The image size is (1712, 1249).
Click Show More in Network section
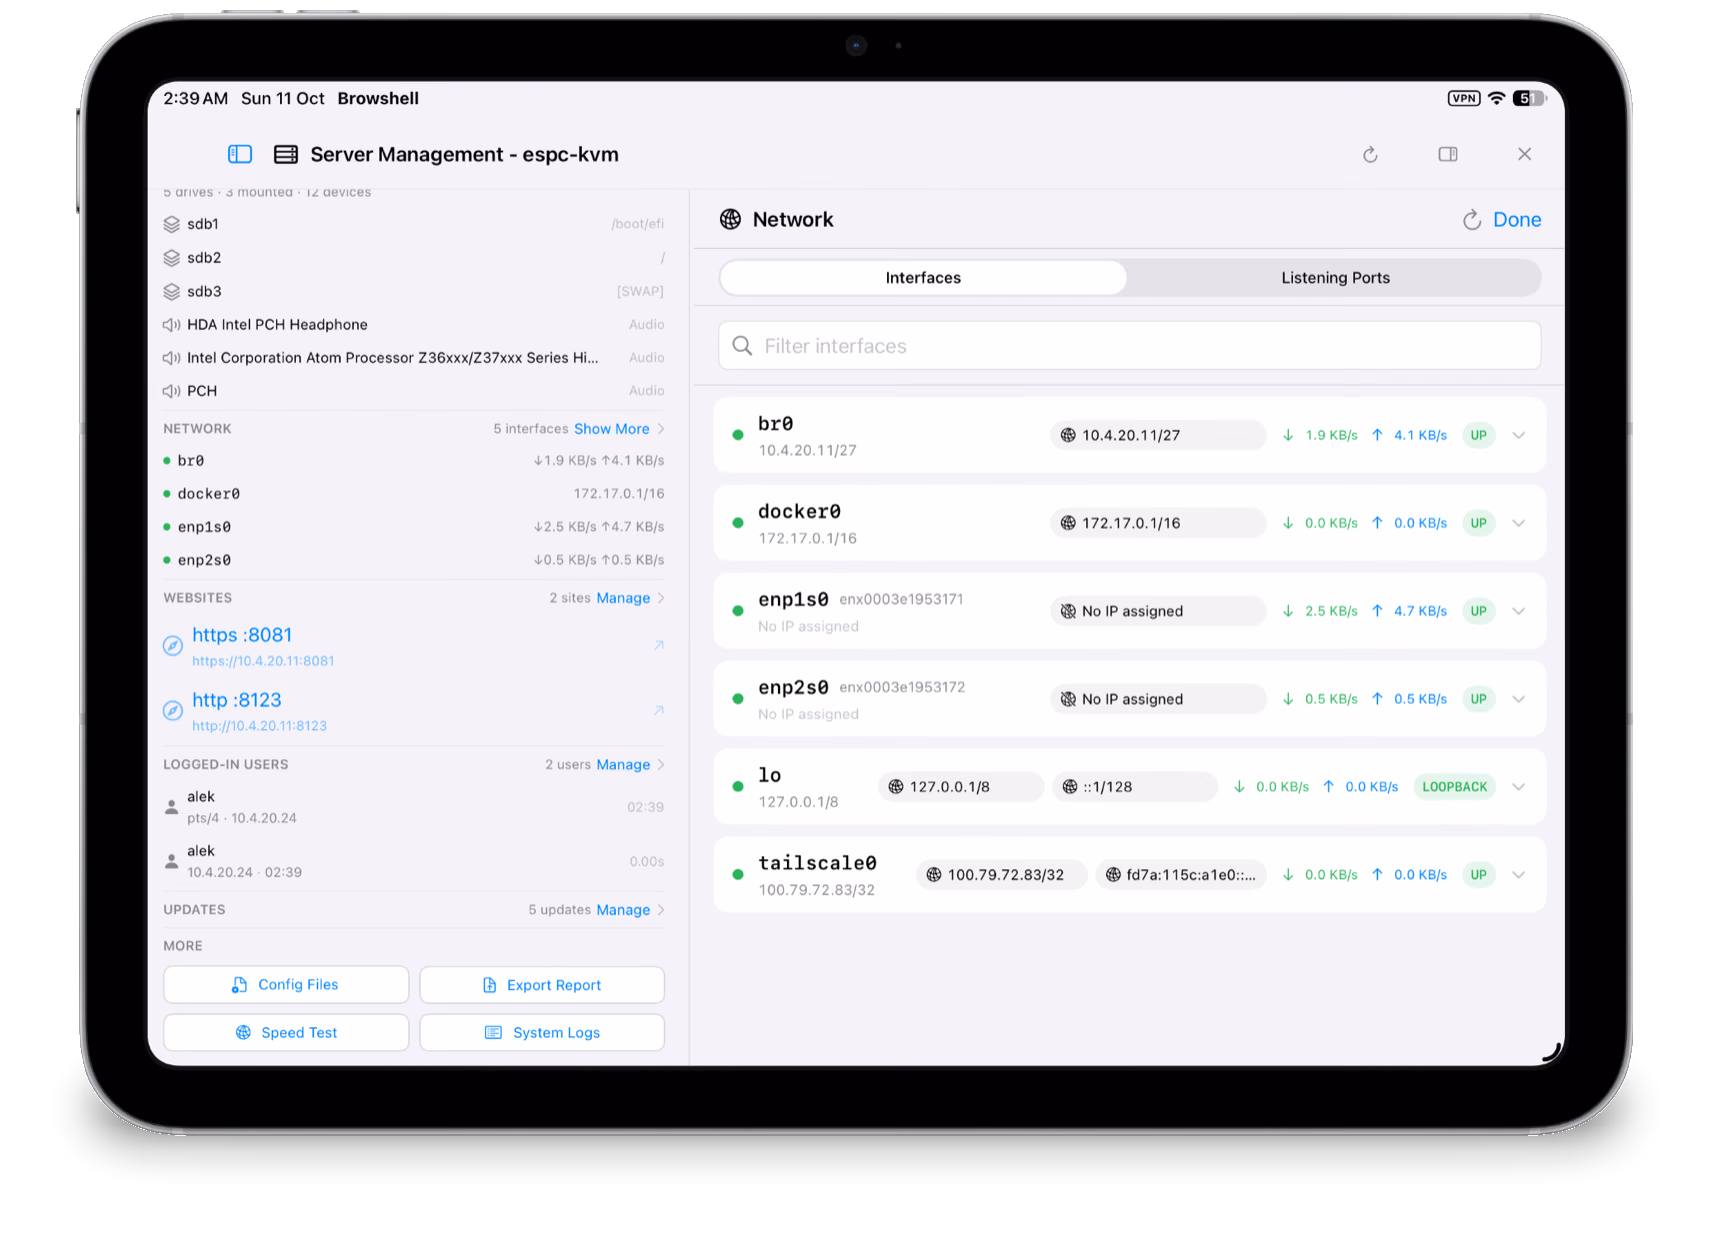click(612, 429)
